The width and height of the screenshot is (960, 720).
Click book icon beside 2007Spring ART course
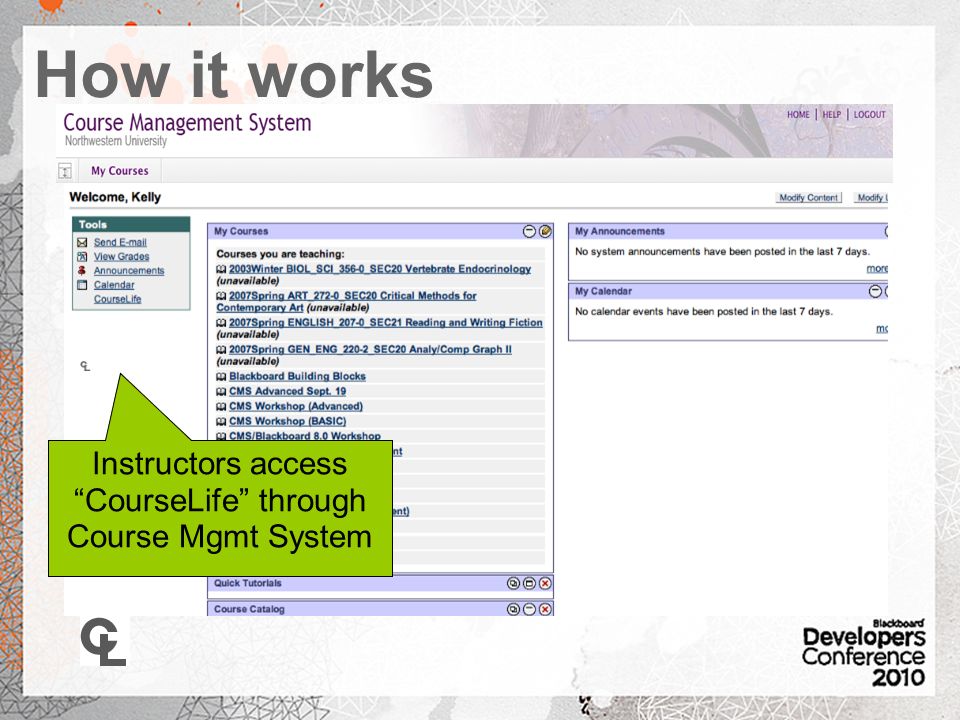[222, 296]
